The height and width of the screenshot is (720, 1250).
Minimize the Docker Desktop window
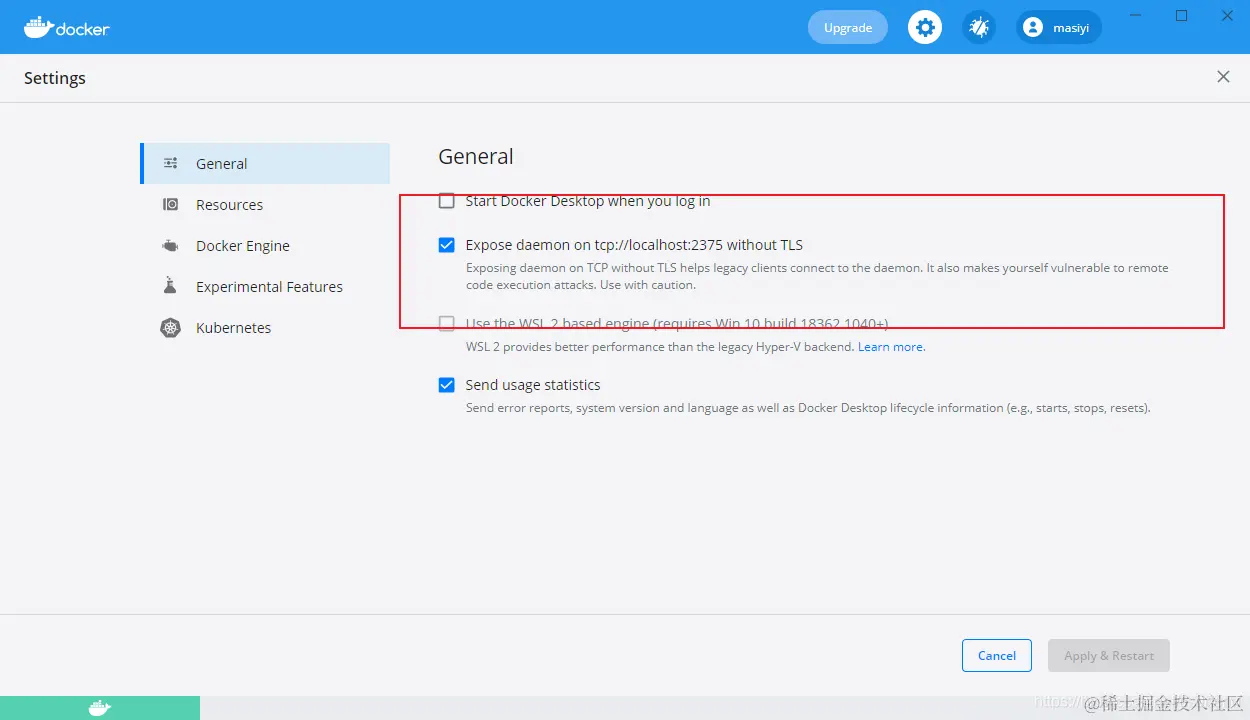[1135, 15]
